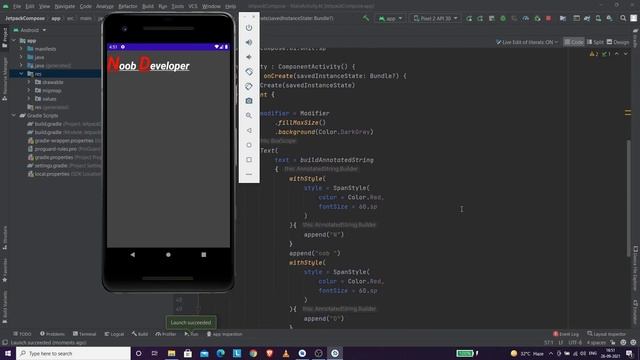The height and width of the screenshot is (360, 640).
Task: Open the Refactor menu
Action: [128, 6]
